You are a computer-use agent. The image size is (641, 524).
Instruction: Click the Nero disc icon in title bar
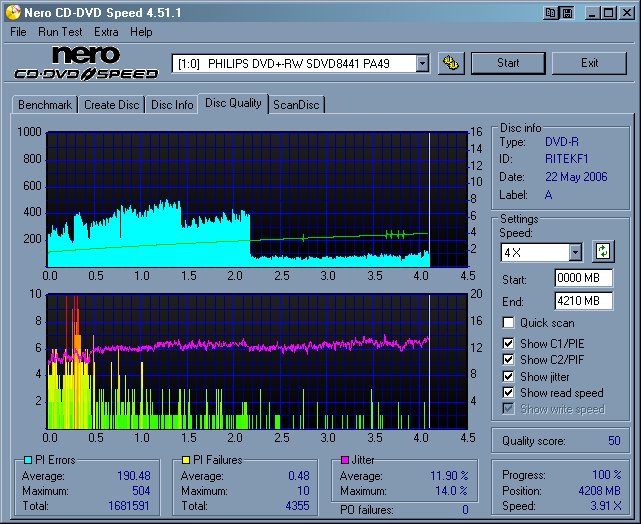click(x=12, y=12)
